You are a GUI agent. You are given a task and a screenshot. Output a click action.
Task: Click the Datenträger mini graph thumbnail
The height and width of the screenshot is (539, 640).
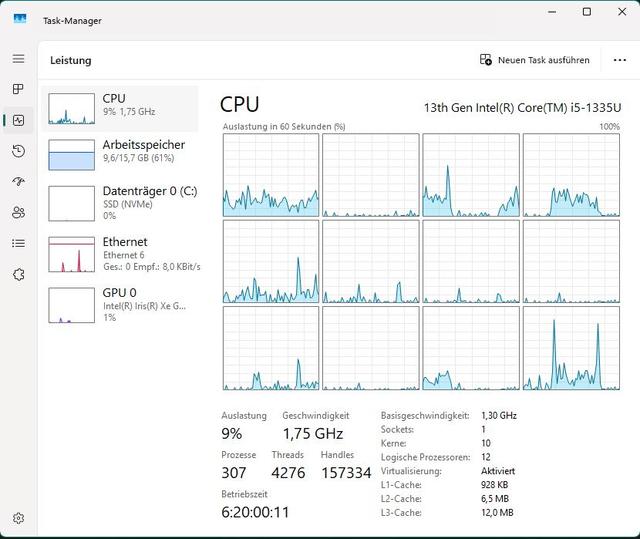[71, 204]
